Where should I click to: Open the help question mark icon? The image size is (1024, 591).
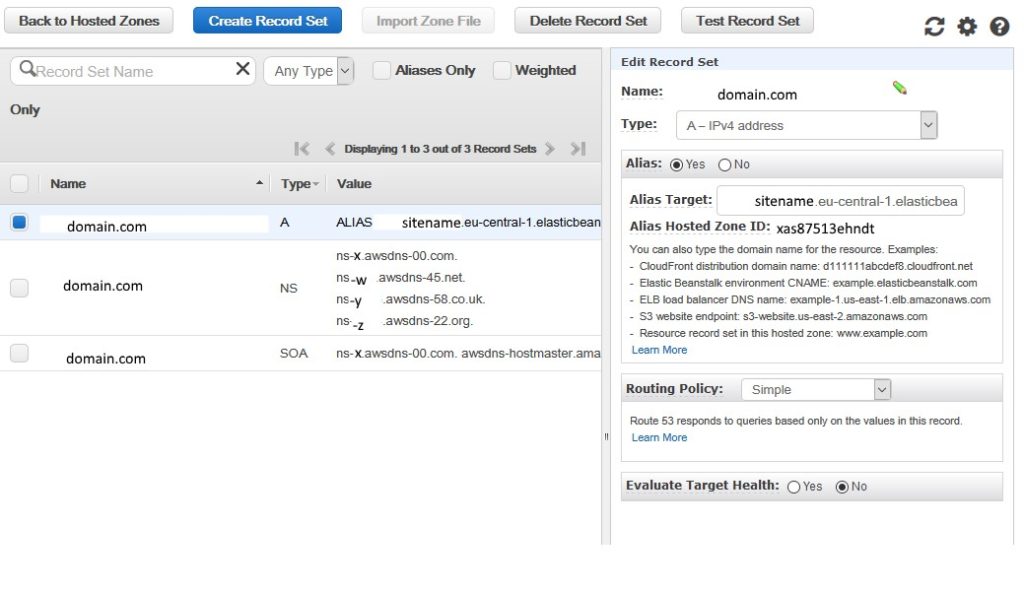pos(999,27)
